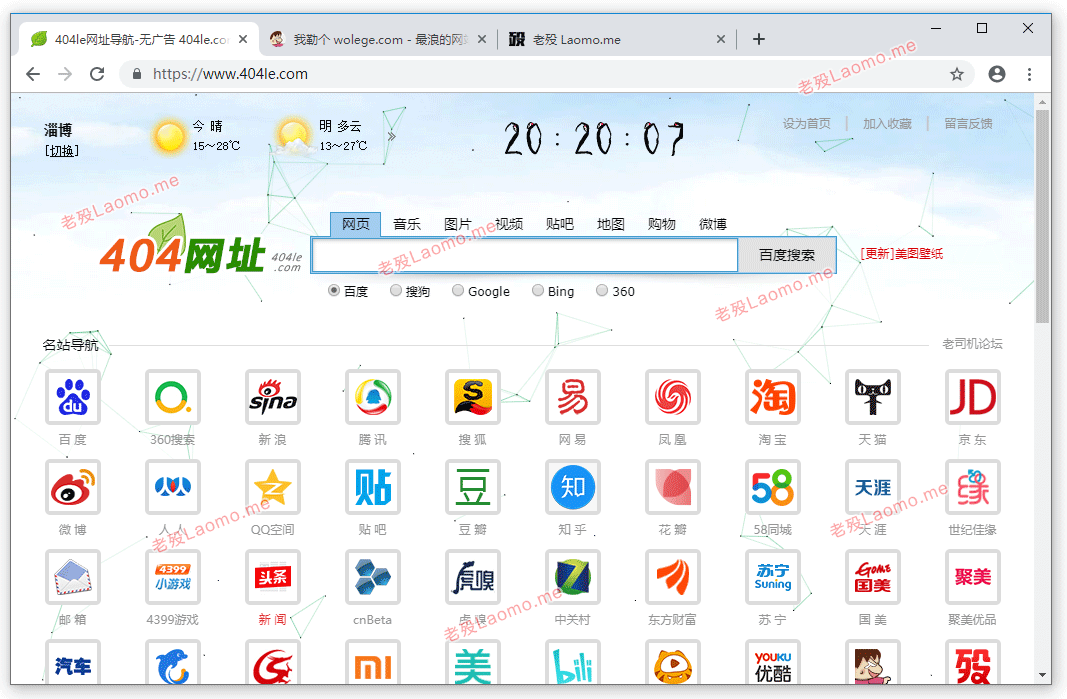Select the 搜狗 search engine radio
Screen dimensions: 1067x699
(396, 291)
